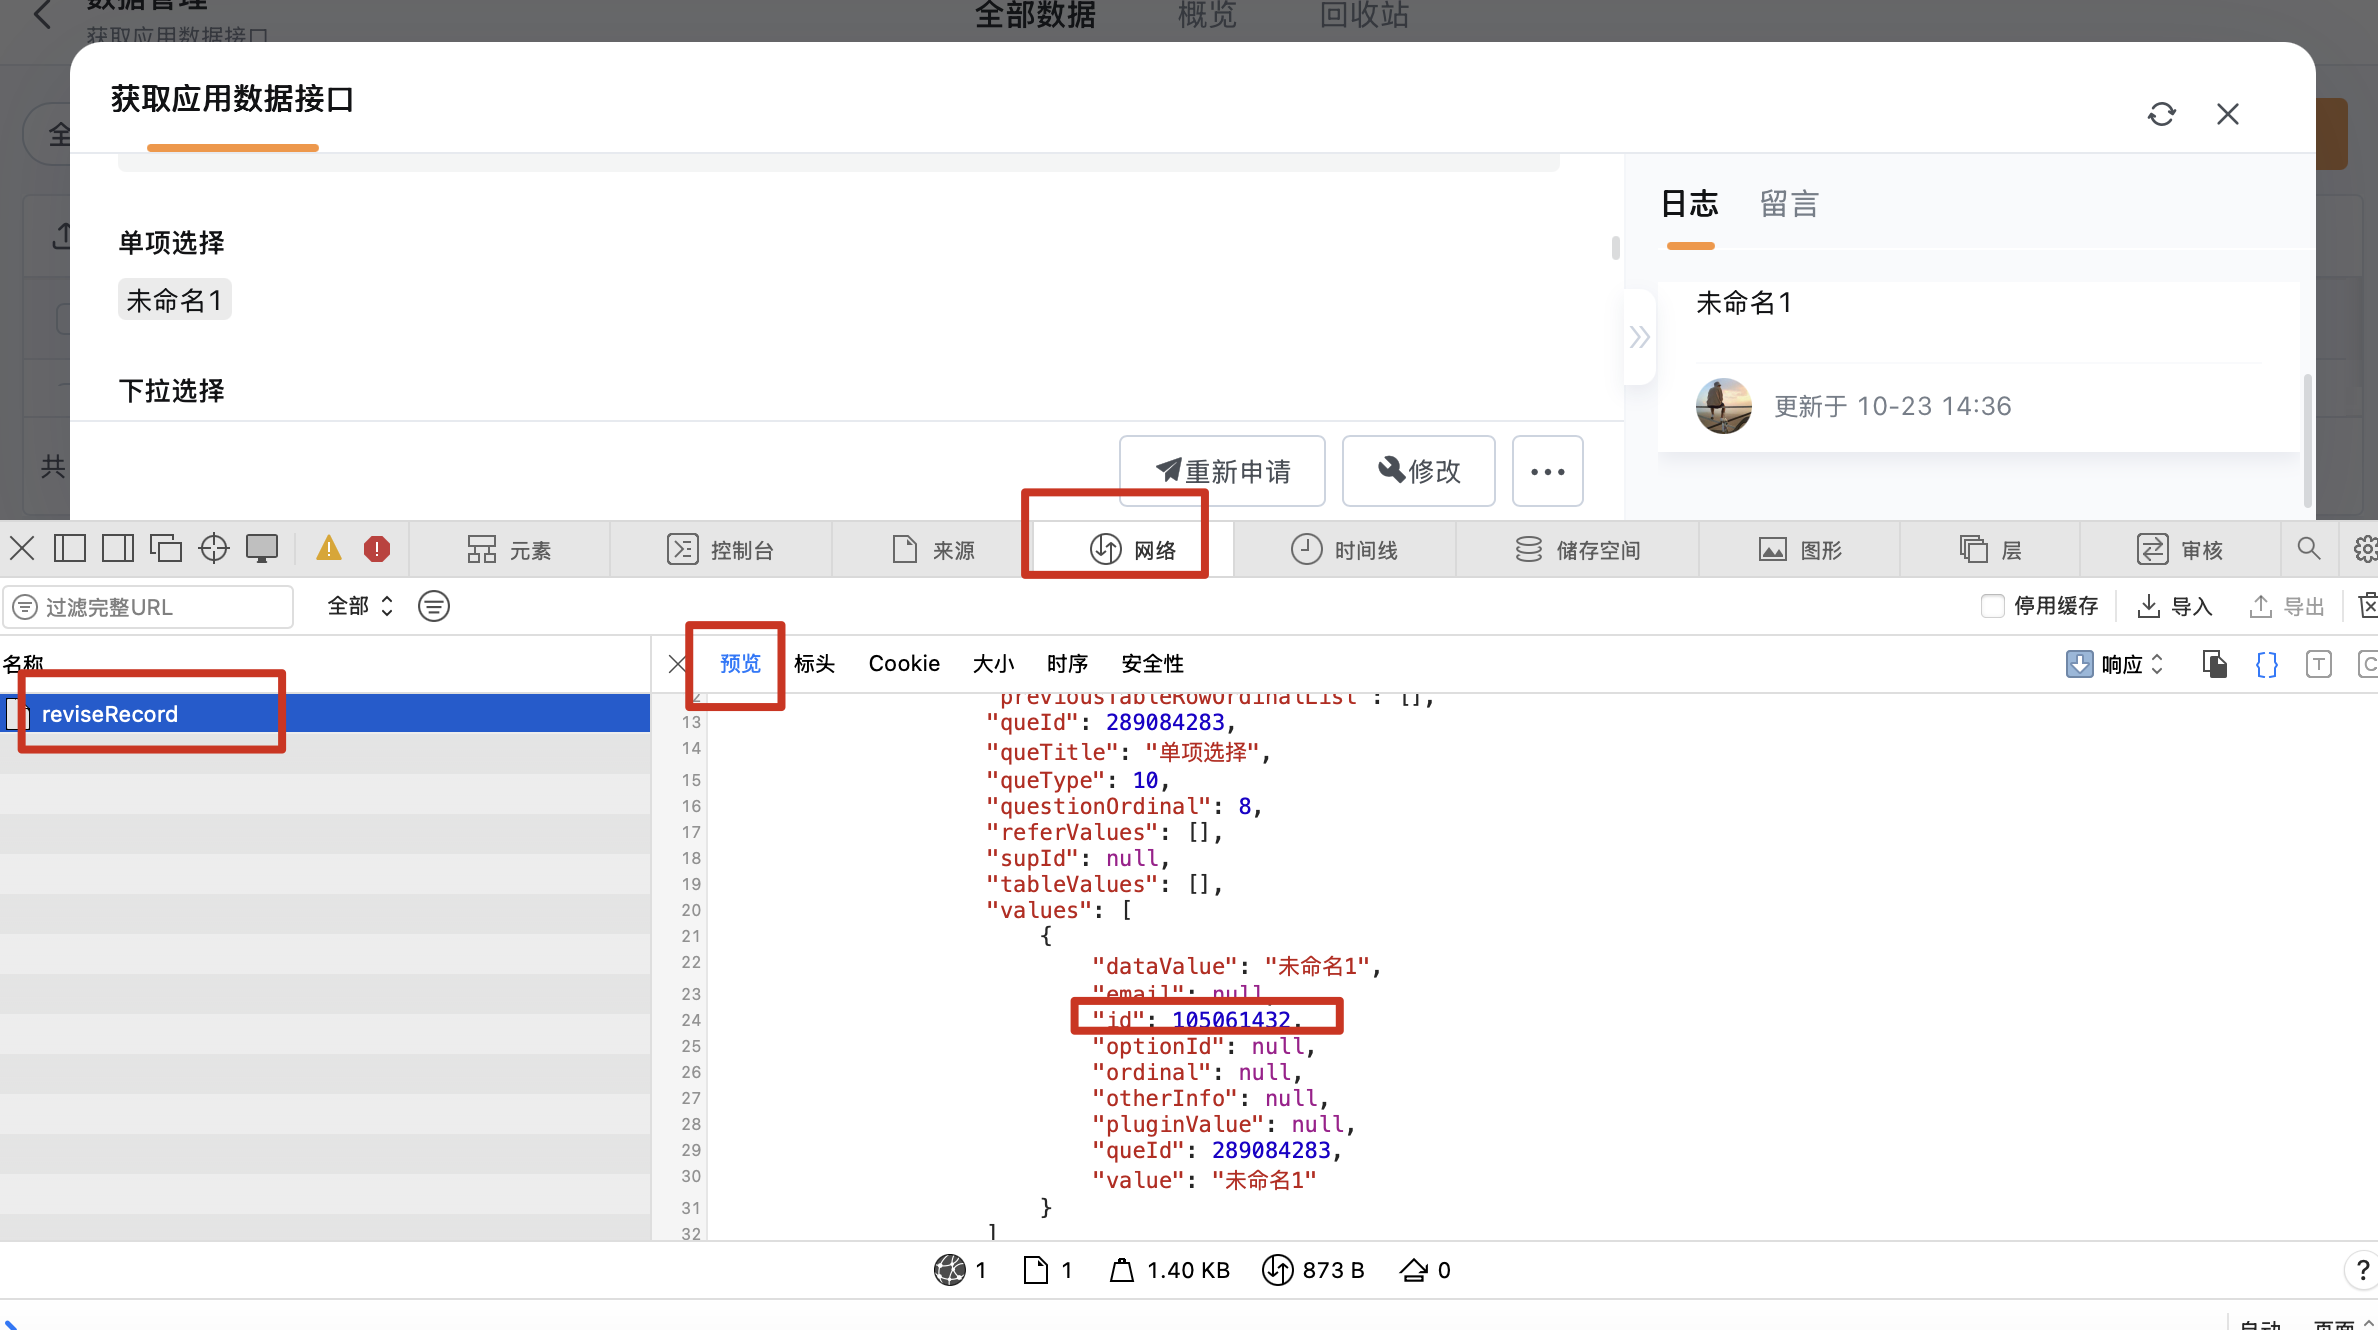Screen dimensions: 2378x1330
Task: Select the reviseRecord request row
Action: coord(325,714)
